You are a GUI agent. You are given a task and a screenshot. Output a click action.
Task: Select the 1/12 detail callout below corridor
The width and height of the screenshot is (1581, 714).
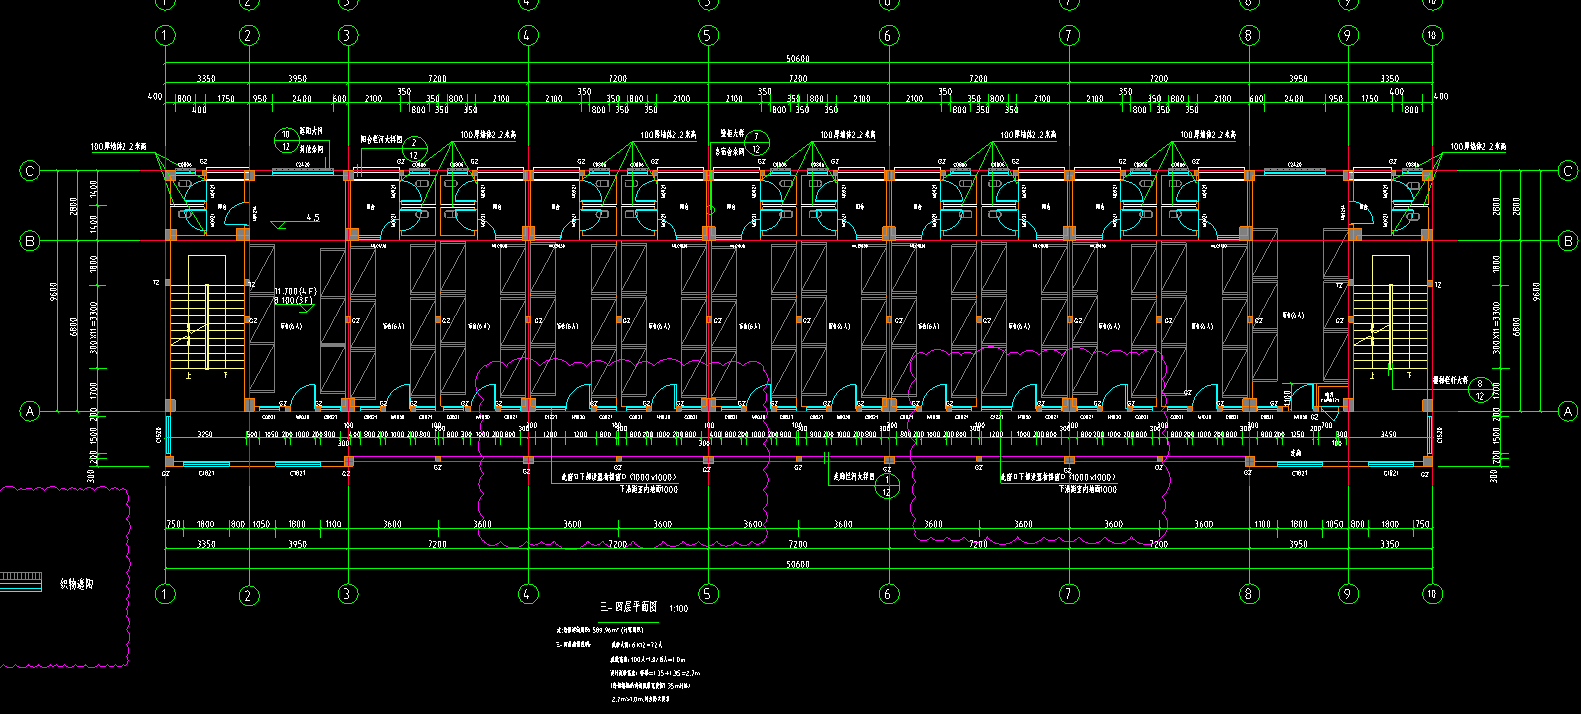pyautogui.click(x=886, y=486)
